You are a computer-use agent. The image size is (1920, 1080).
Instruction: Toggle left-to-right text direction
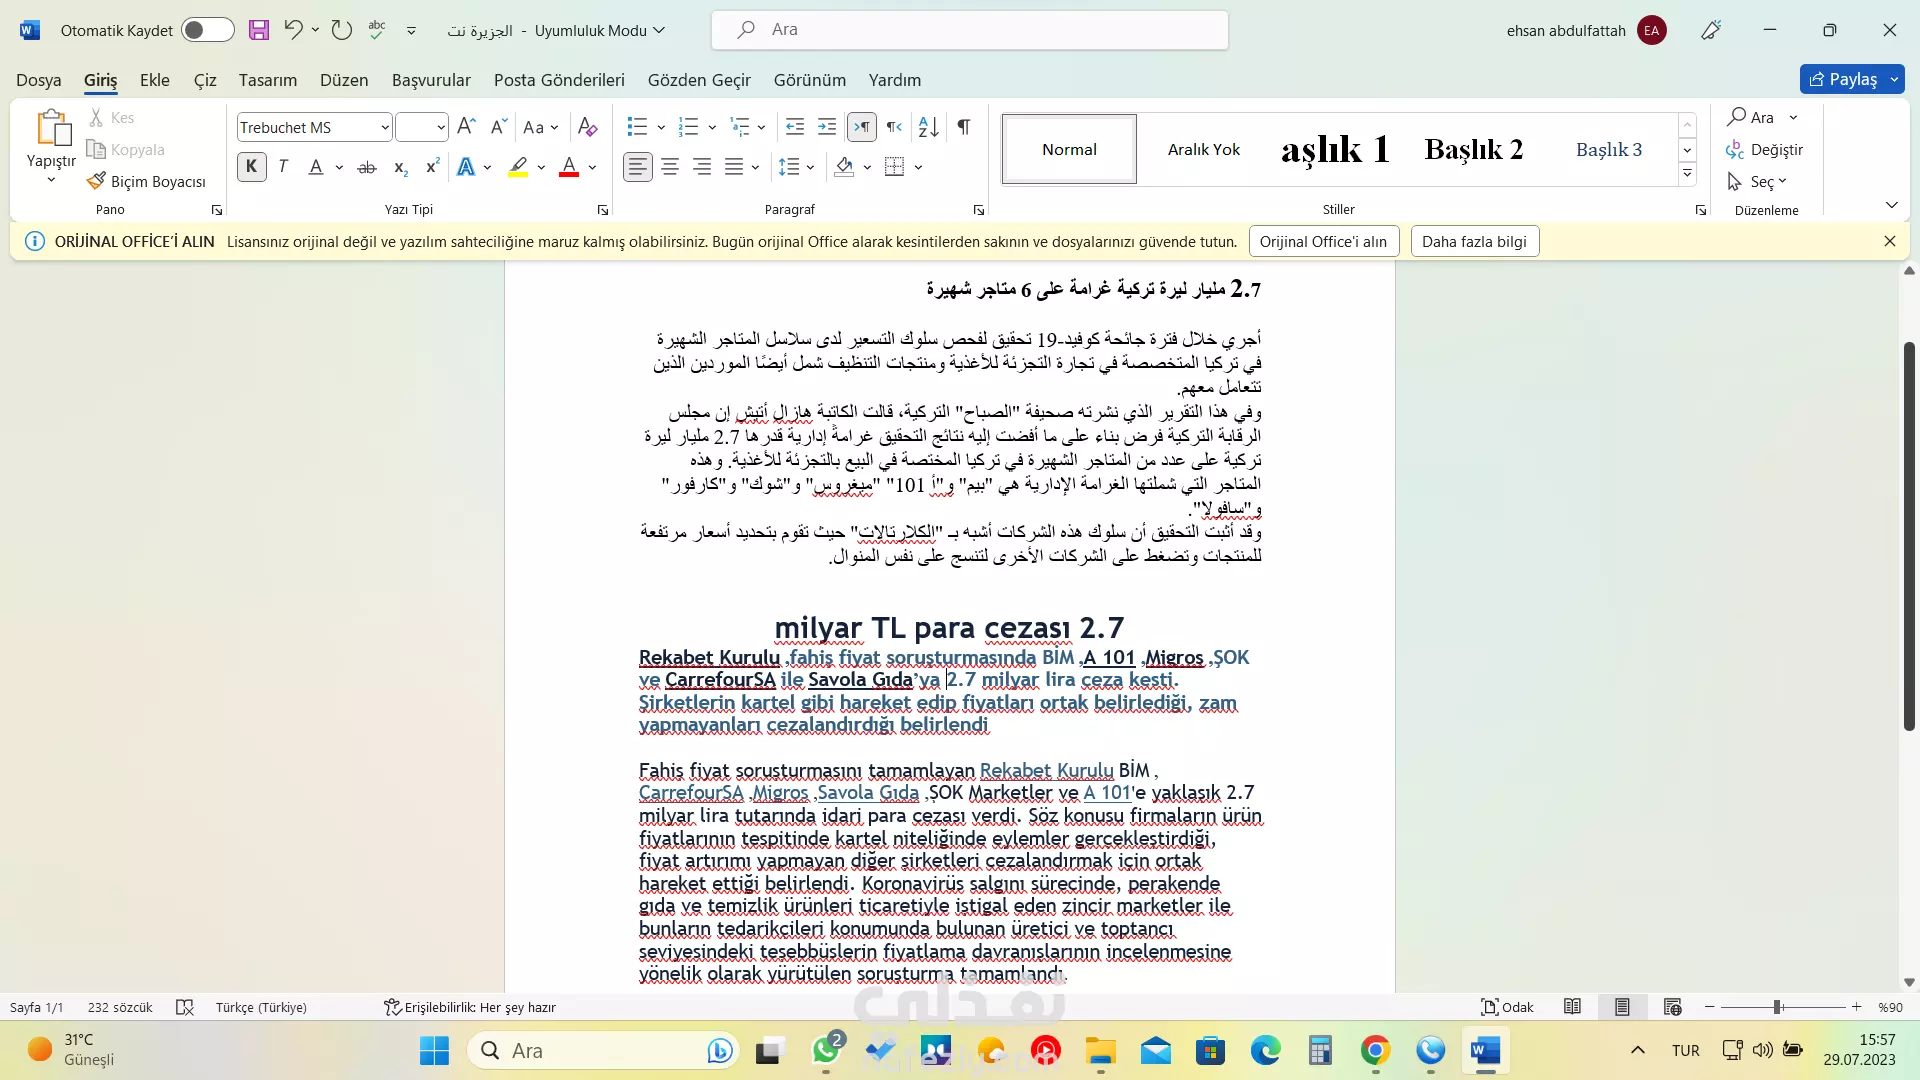861,127
